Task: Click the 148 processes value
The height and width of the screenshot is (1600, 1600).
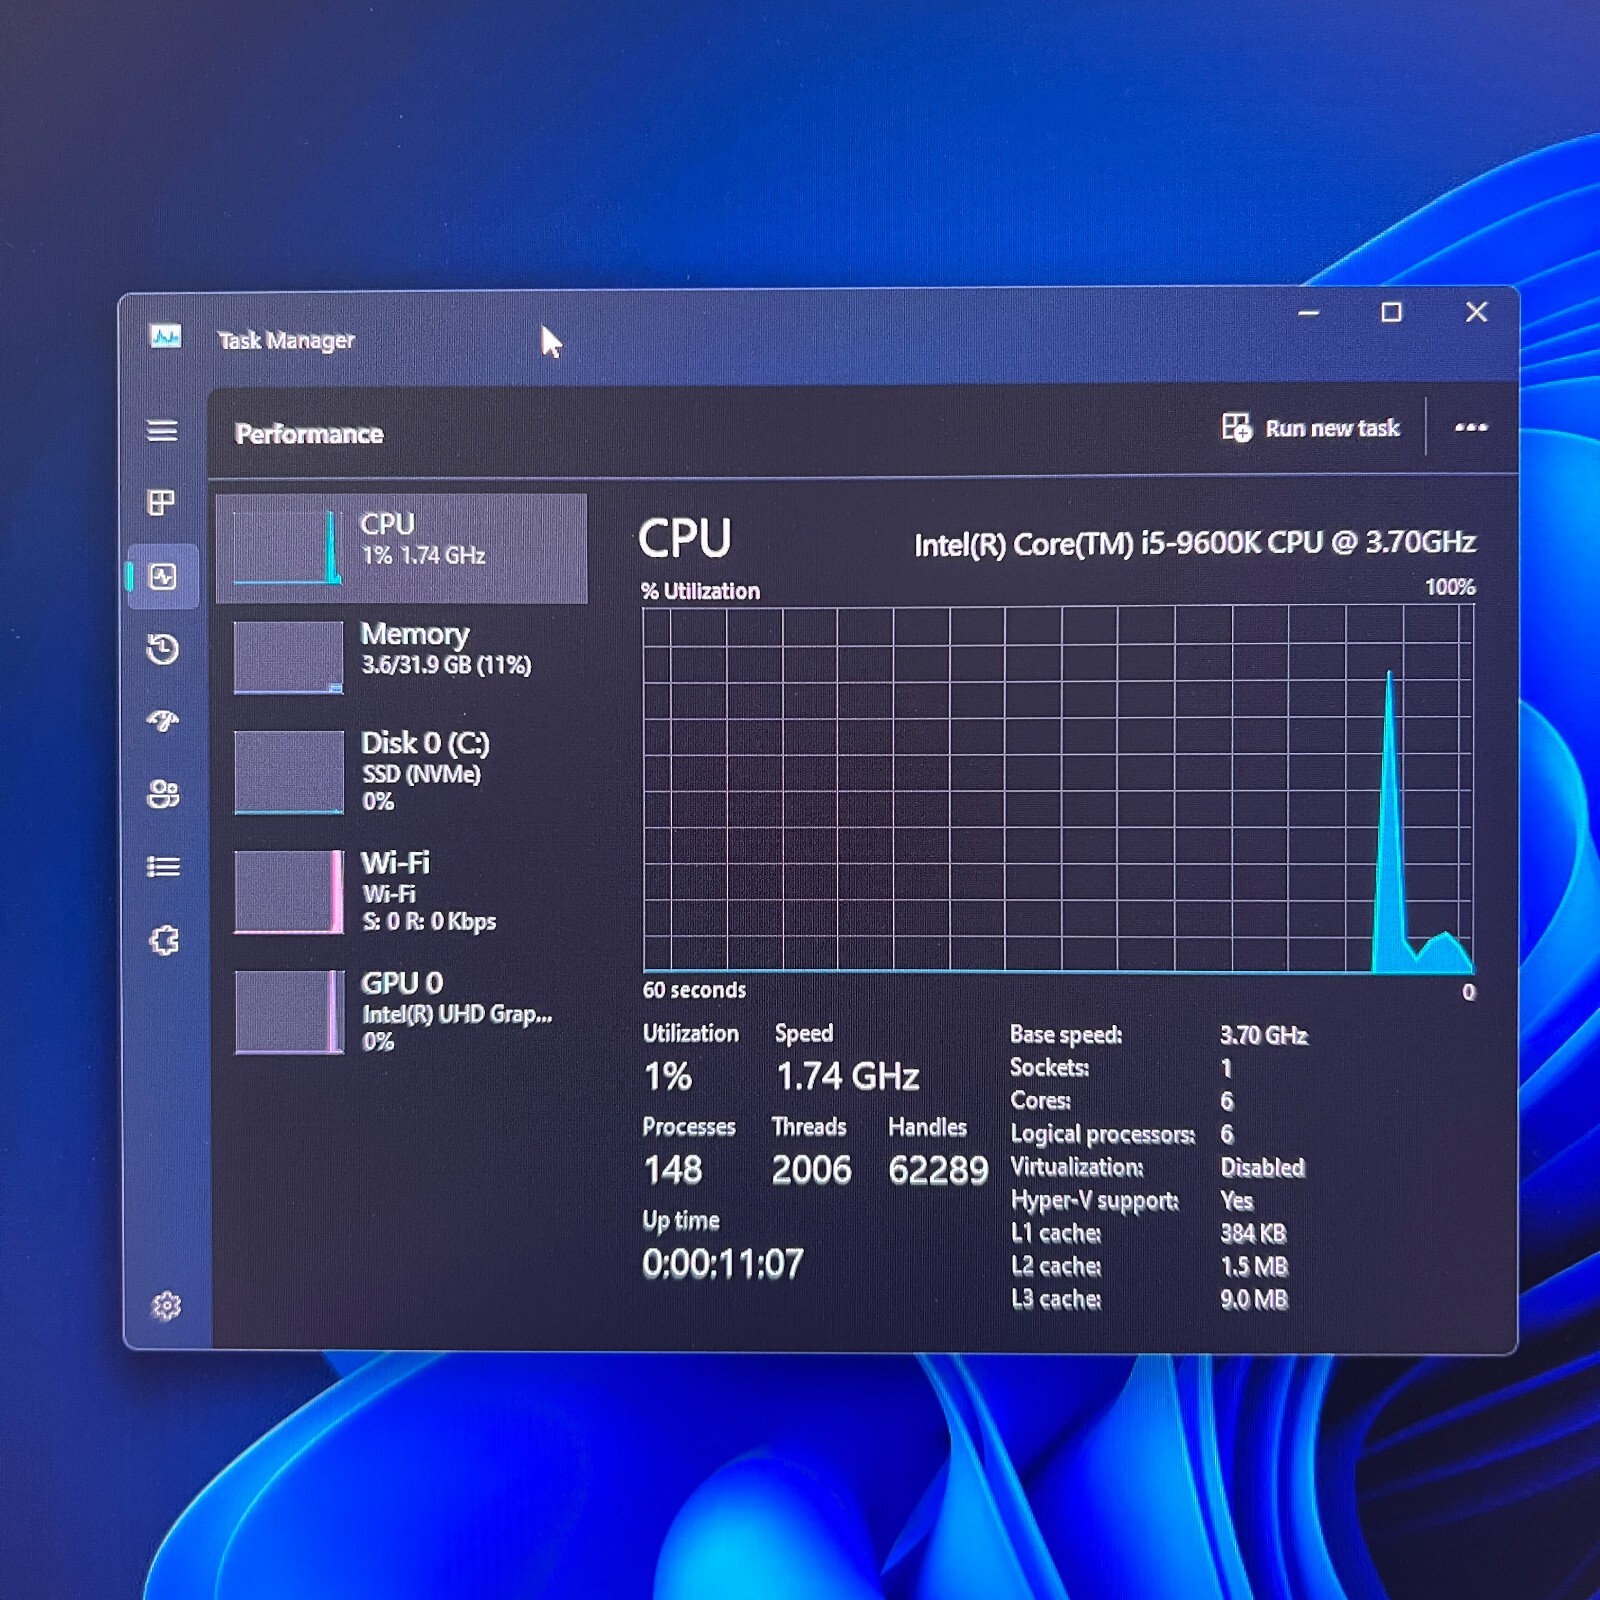Action: (x=673, y=1170)
